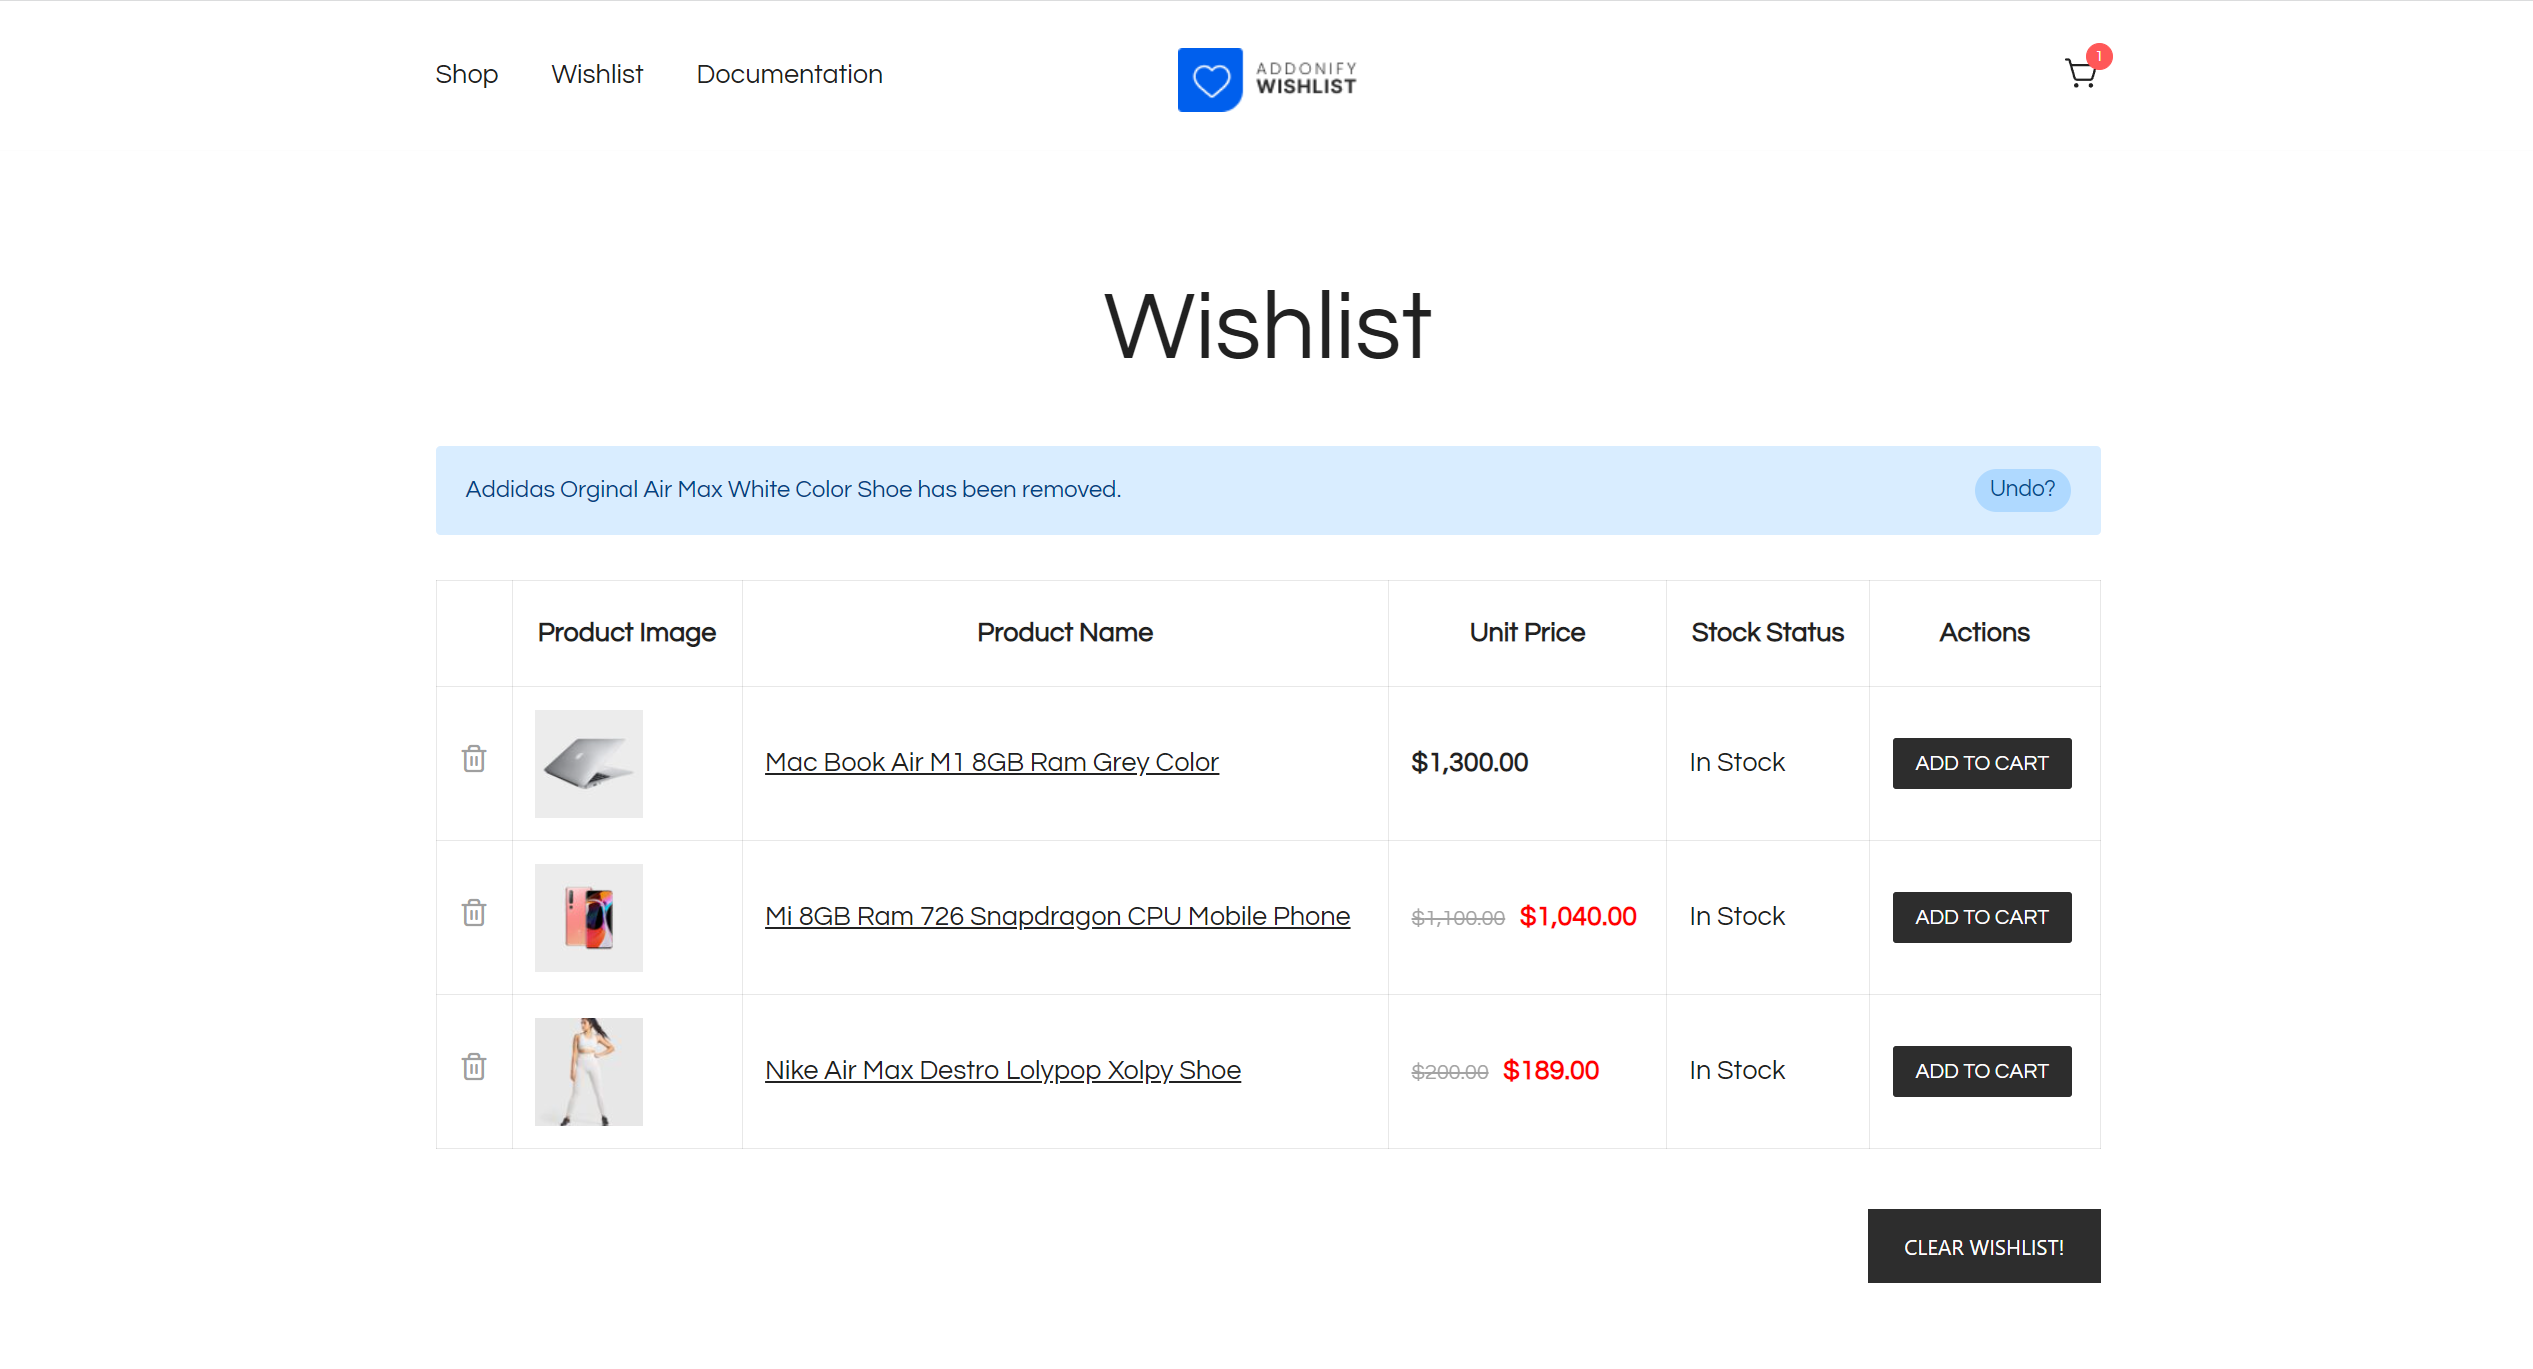This screenshot has width=2533, height=1369.
Task: Clear the entire wishlist
Action: pyautogui.click(x=1984, y=1246)
